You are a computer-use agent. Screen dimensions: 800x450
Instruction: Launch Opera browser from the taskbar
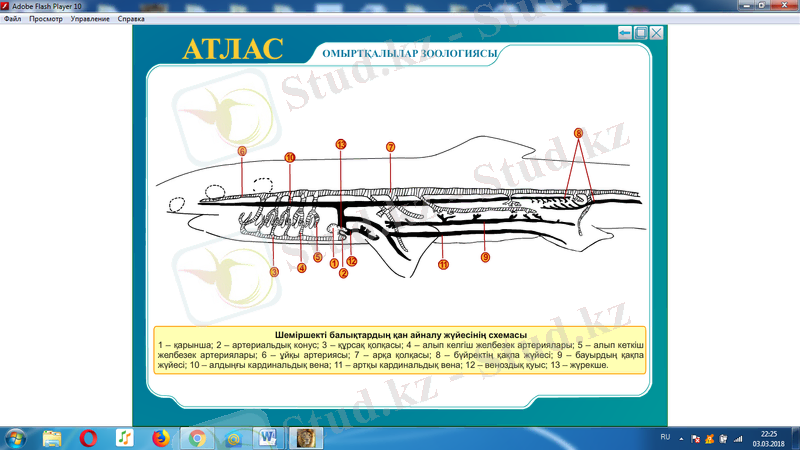click(88, 438)
